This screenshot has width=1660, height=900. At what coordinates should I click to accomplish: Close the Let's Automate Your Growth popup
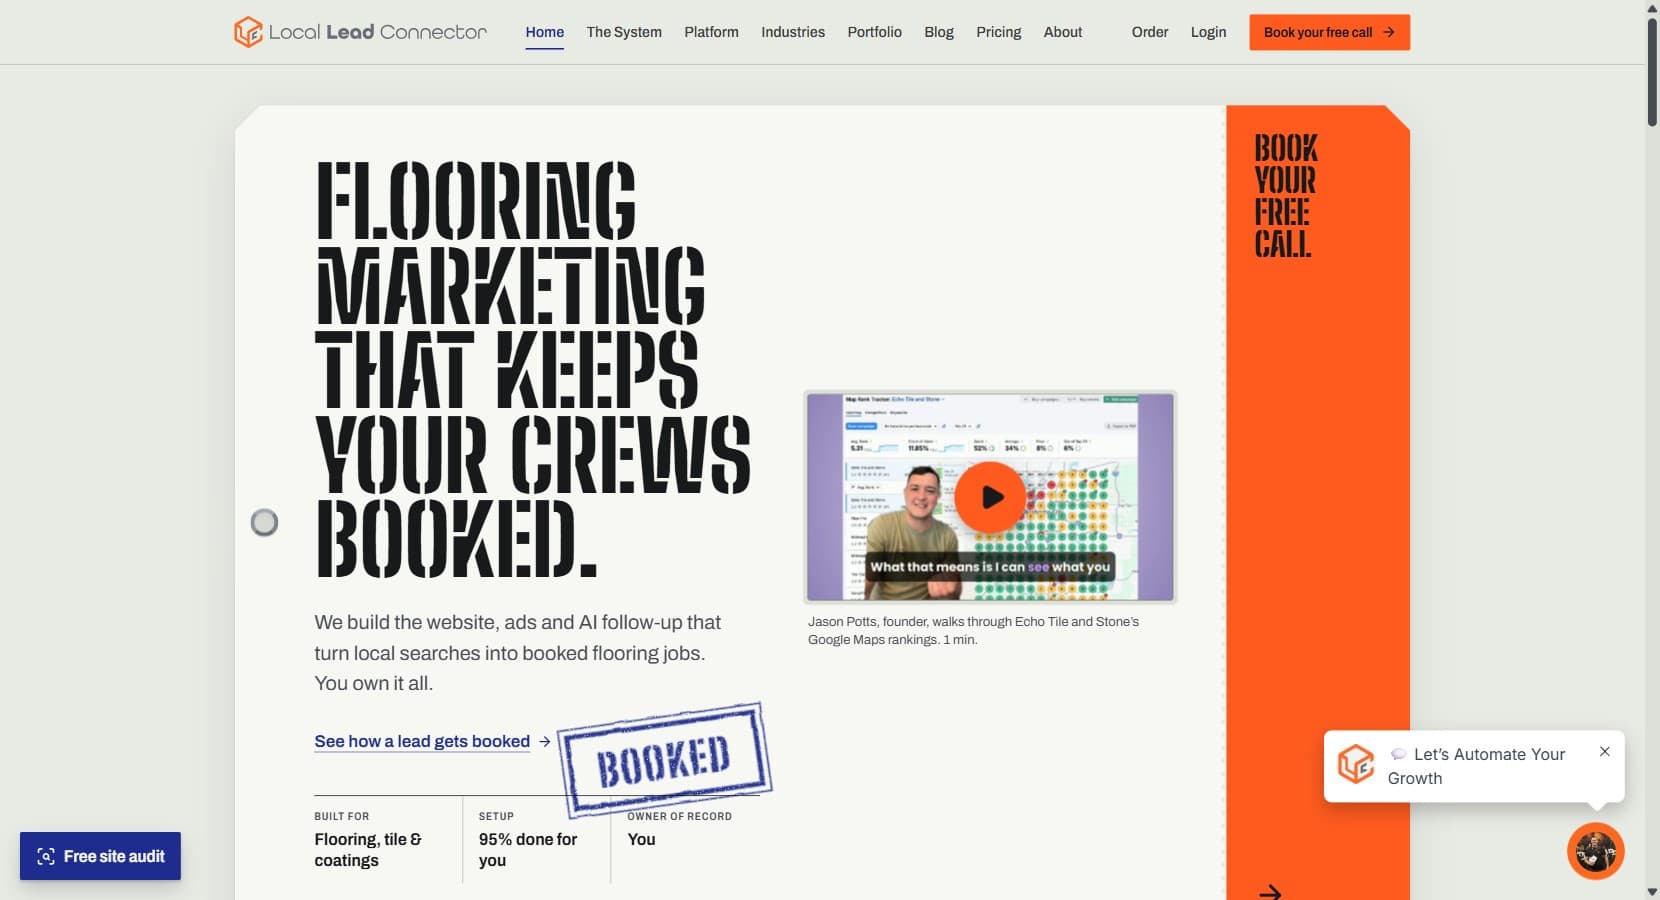(1604, 751)
